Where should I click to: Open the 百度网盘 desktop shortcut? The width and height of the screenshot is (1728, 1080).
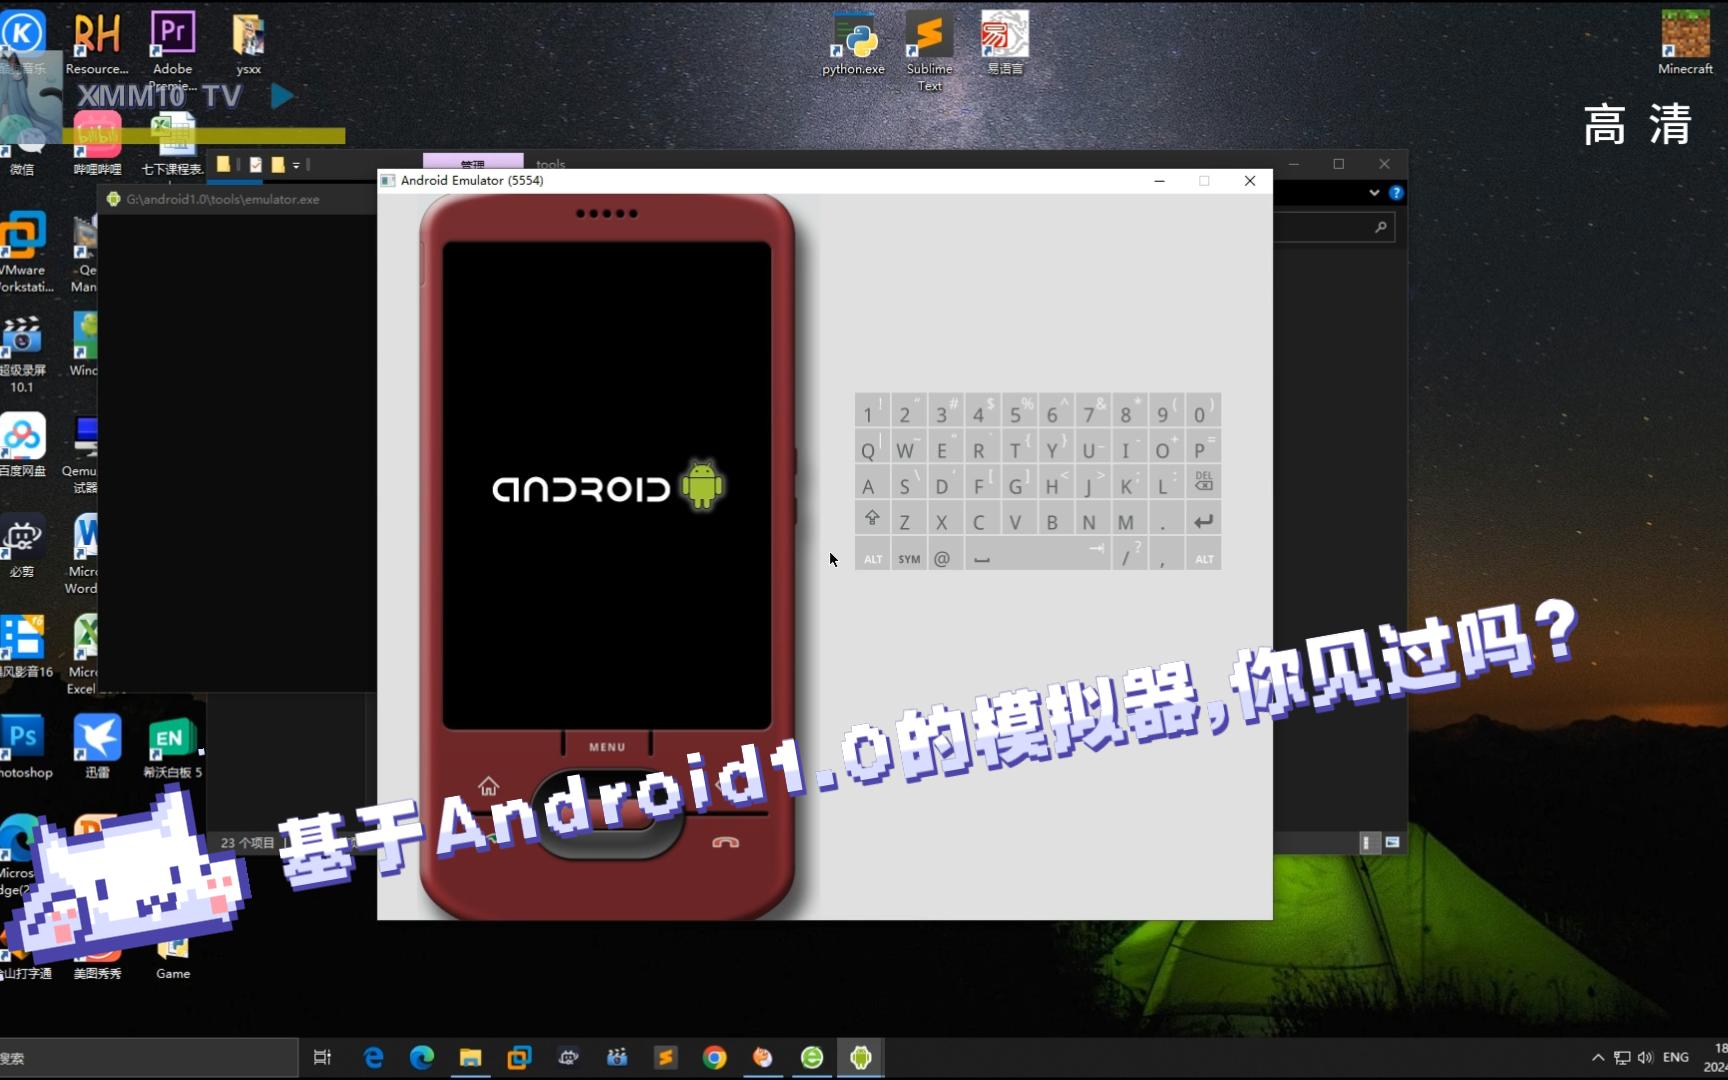(24, 444)
